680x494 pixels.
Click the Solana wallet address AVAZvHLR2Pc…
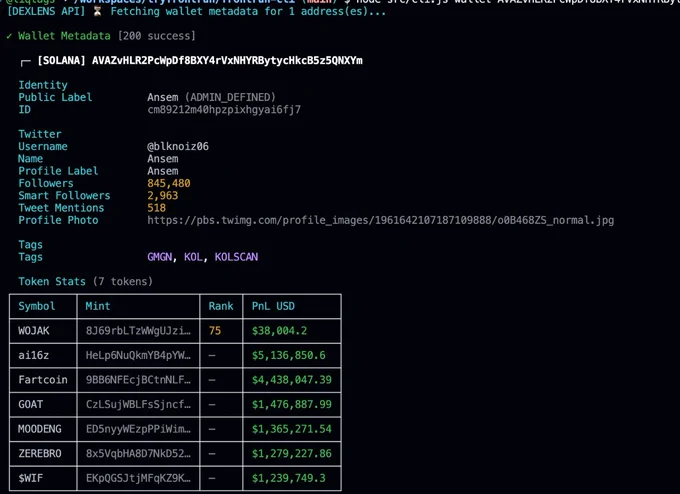coord(227,60)
